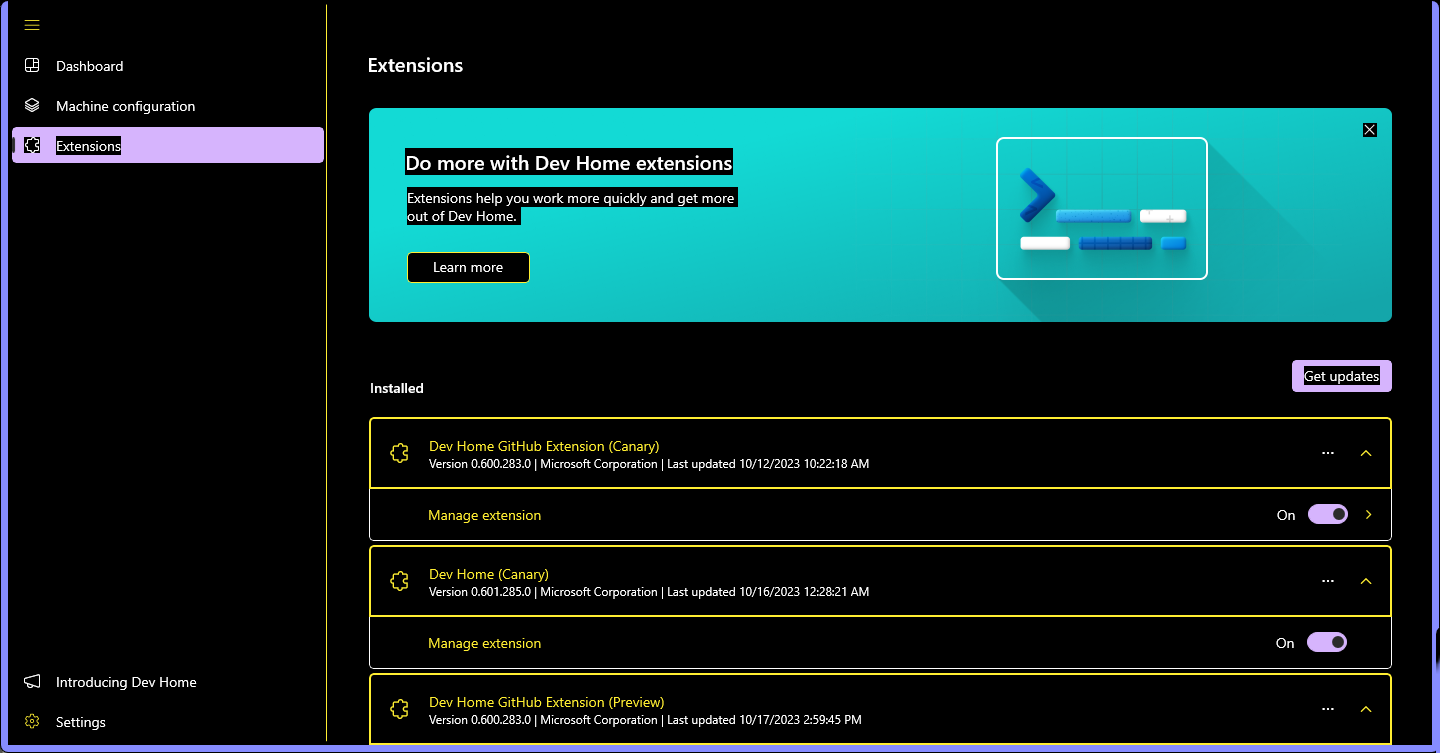Click the Learn more button
Image resolution: width=1440 pixels, height=753 pixels.
pyautogui.click(x=468, y=267)
